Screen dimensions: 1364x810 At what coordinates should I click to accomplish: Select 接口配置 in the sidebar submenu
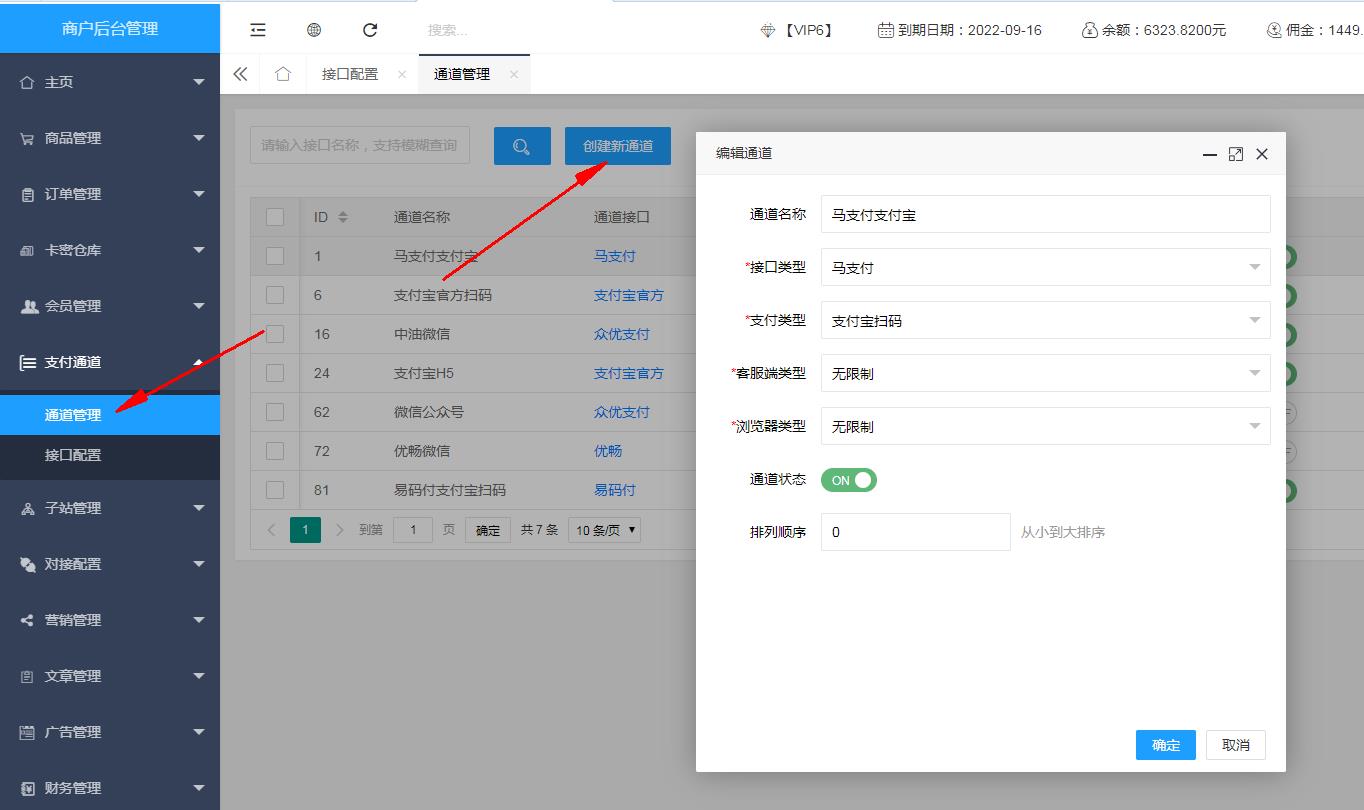(110, 455)
